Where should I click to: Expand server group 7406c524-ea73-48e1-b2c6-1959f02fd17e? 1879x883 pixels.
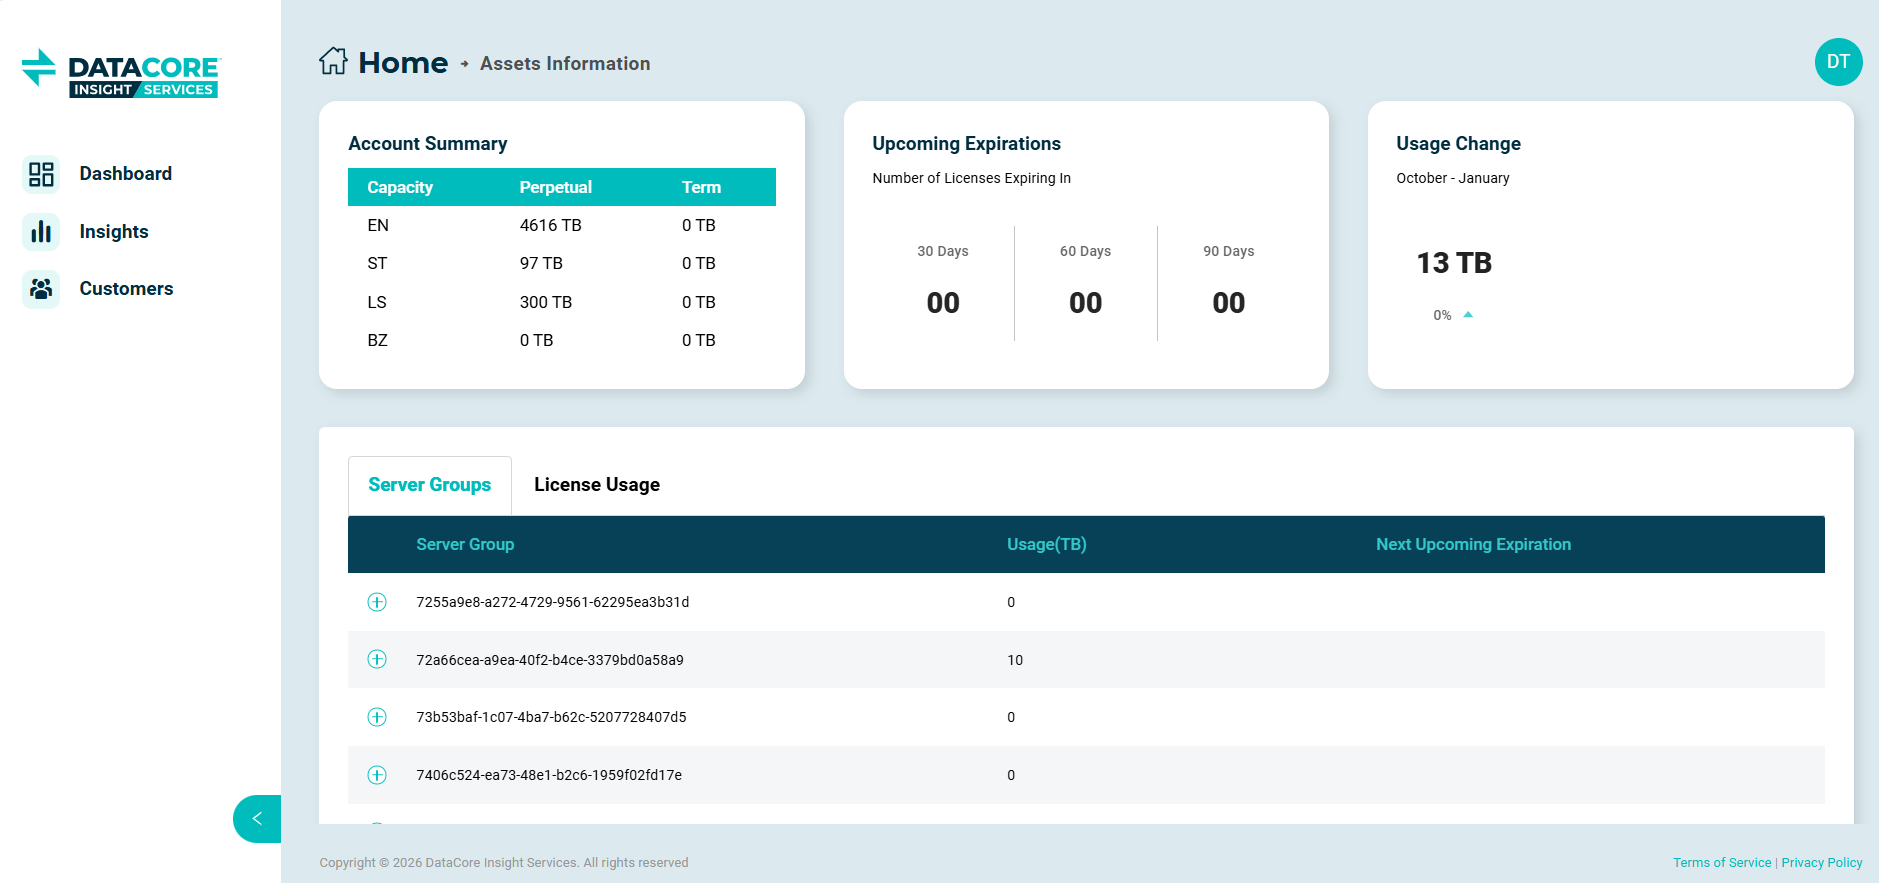[x=377, y=775]
